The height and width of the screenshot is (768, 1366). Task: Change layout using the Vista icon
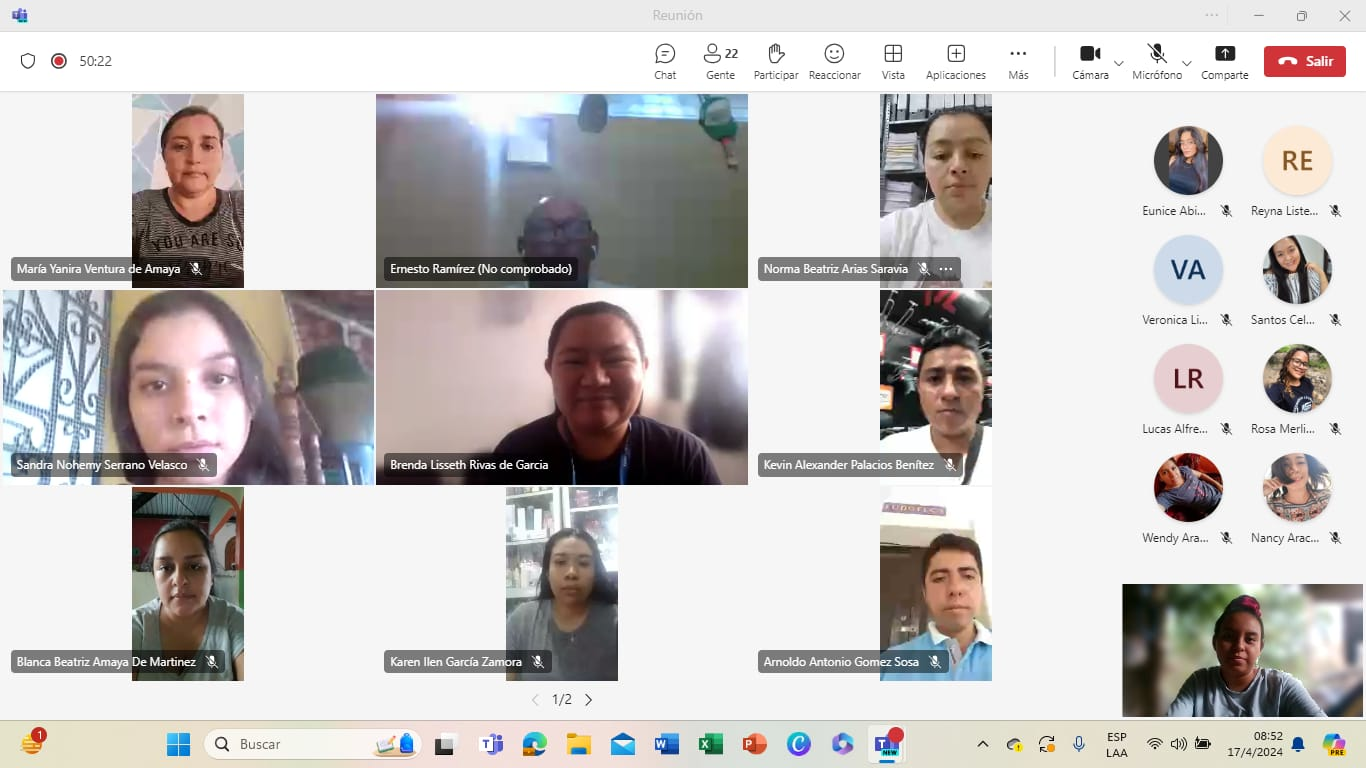[x=893, y=61]
